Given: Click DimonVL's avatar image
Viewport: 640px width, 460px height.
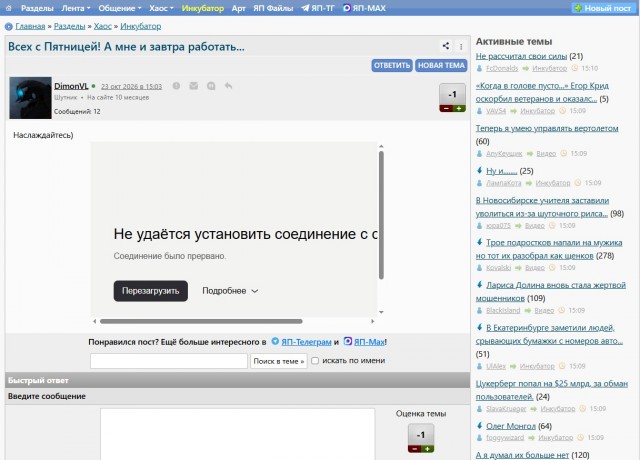Looking at the screenshot, I should coord(31,98).
